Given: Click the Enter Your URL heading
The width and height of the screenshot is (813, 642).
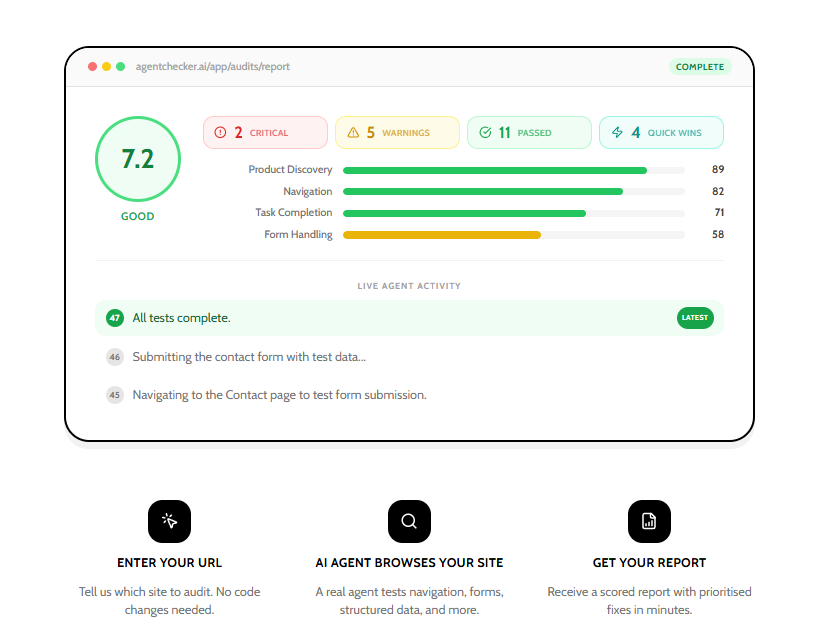Looking at the screenshot, I should tap(170, 563).
